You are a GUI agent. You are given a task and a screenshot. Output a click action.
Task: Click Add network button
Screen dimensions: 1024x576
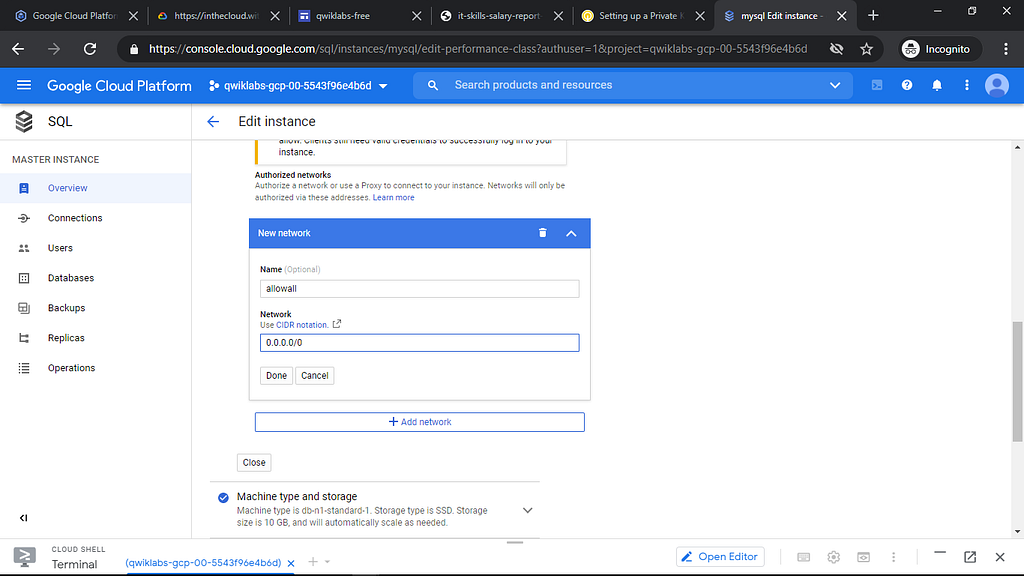coord(419,422)
